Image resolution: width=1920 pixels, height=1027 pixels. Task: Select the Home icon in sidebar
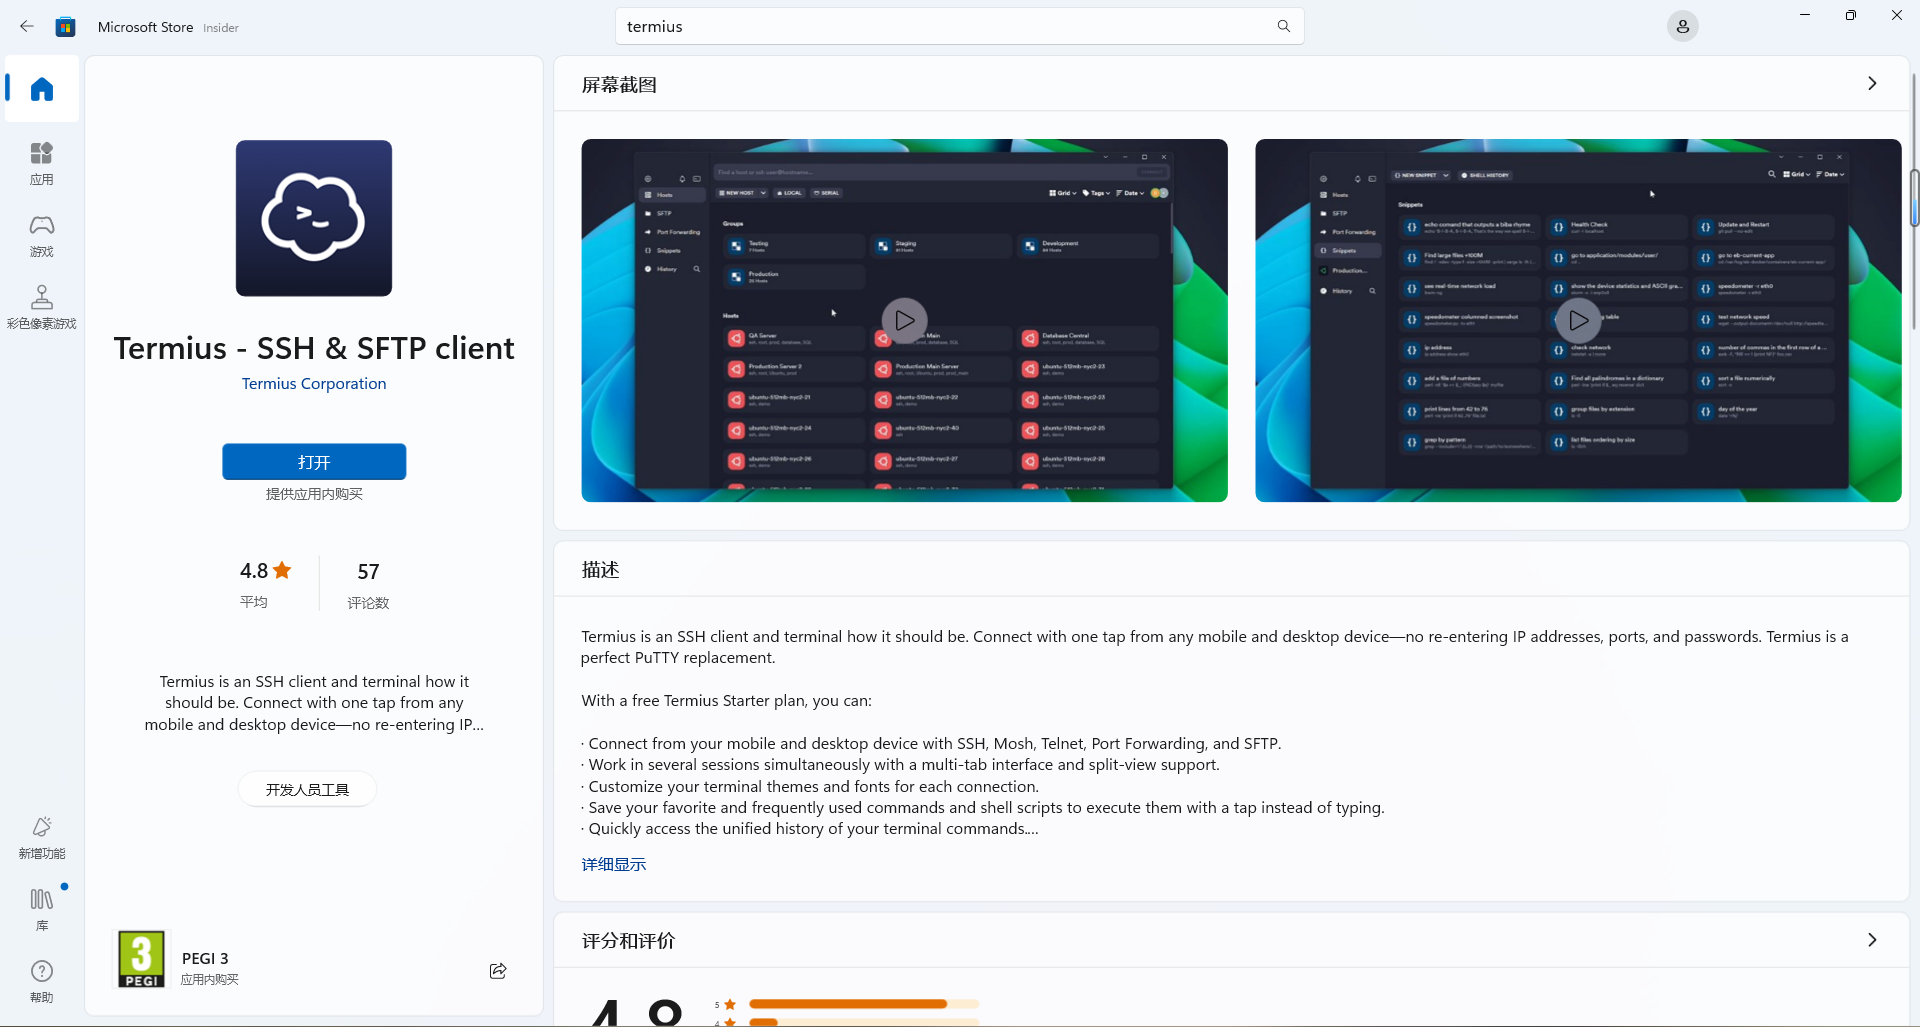42,89
